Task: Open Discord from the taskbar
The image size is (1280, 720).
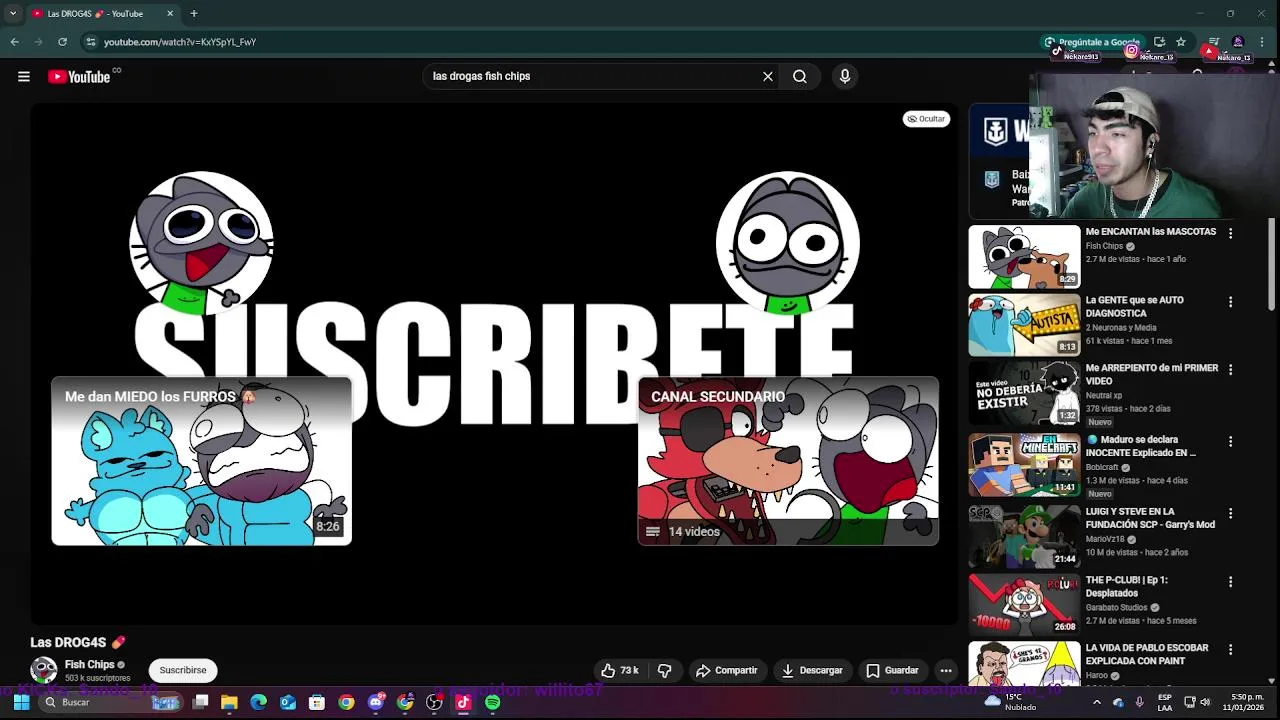Action: (x=376, y=702)
